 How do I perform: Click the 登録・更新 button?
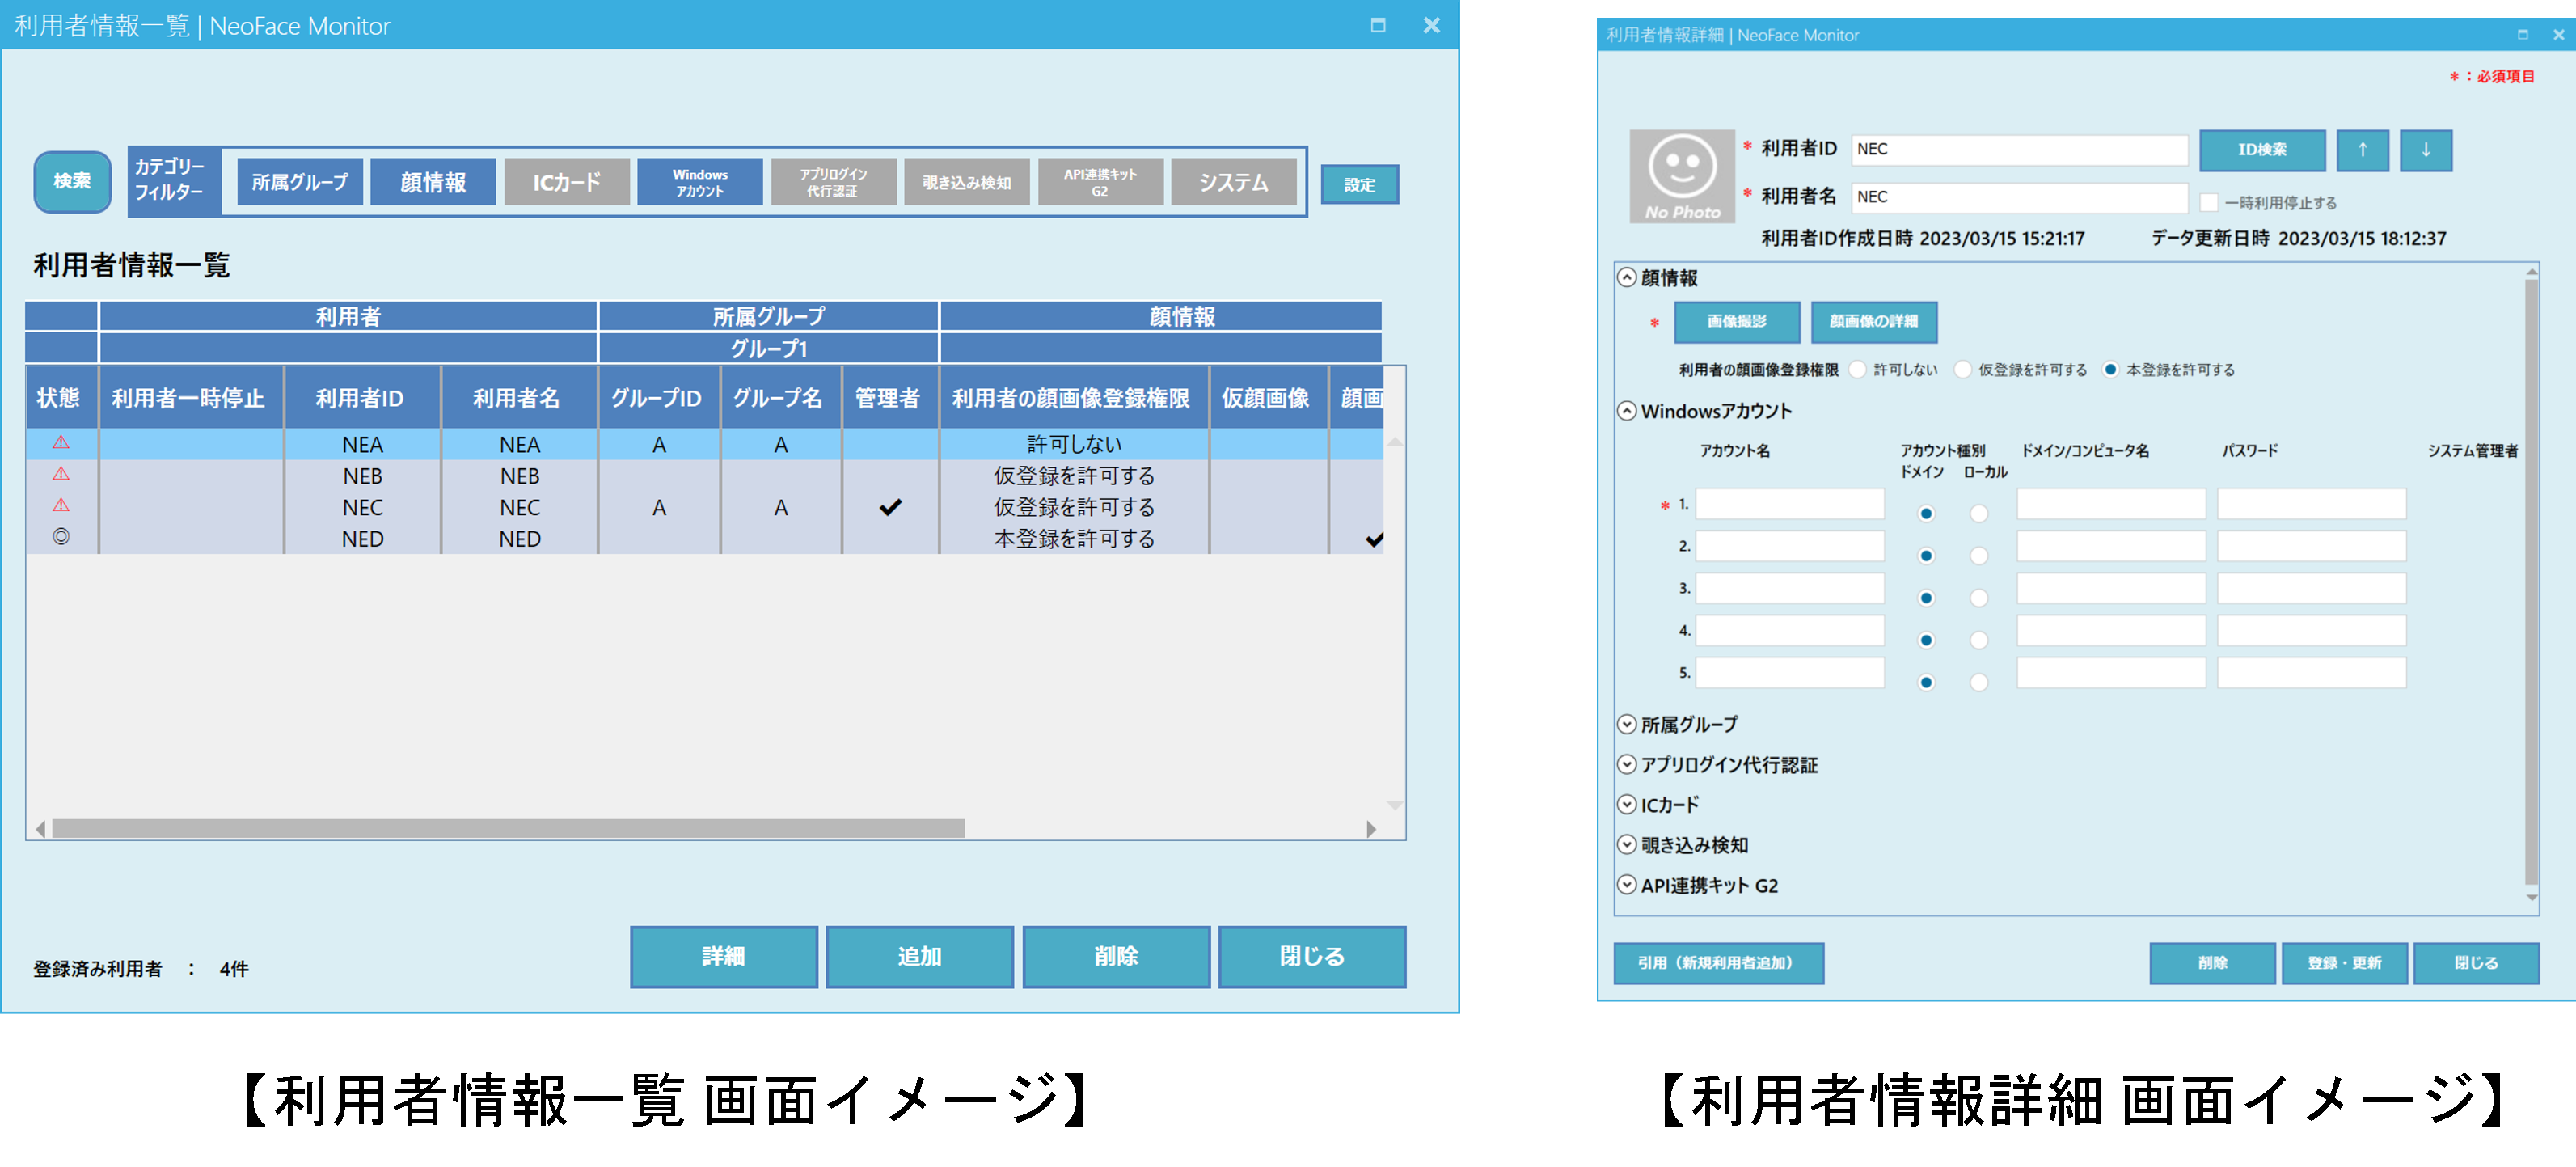[2345, 963]
